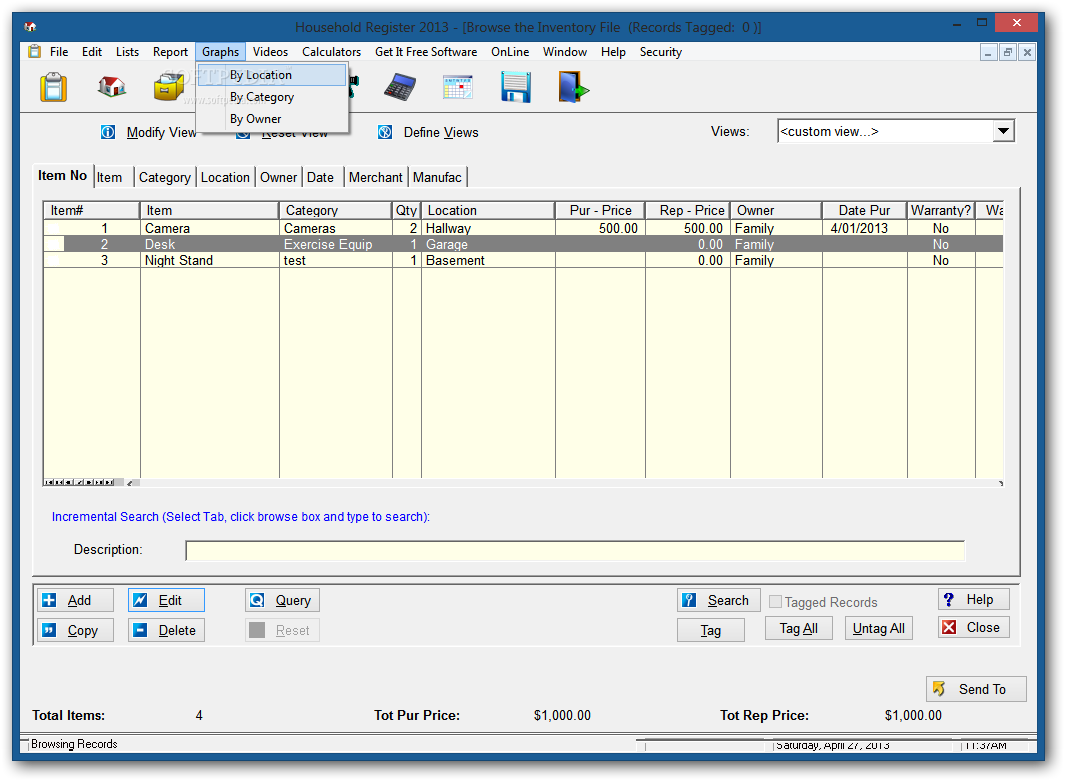Click the red X Close icon
The height and width of the screenshot is (781, 1065).
pos(949,627)
